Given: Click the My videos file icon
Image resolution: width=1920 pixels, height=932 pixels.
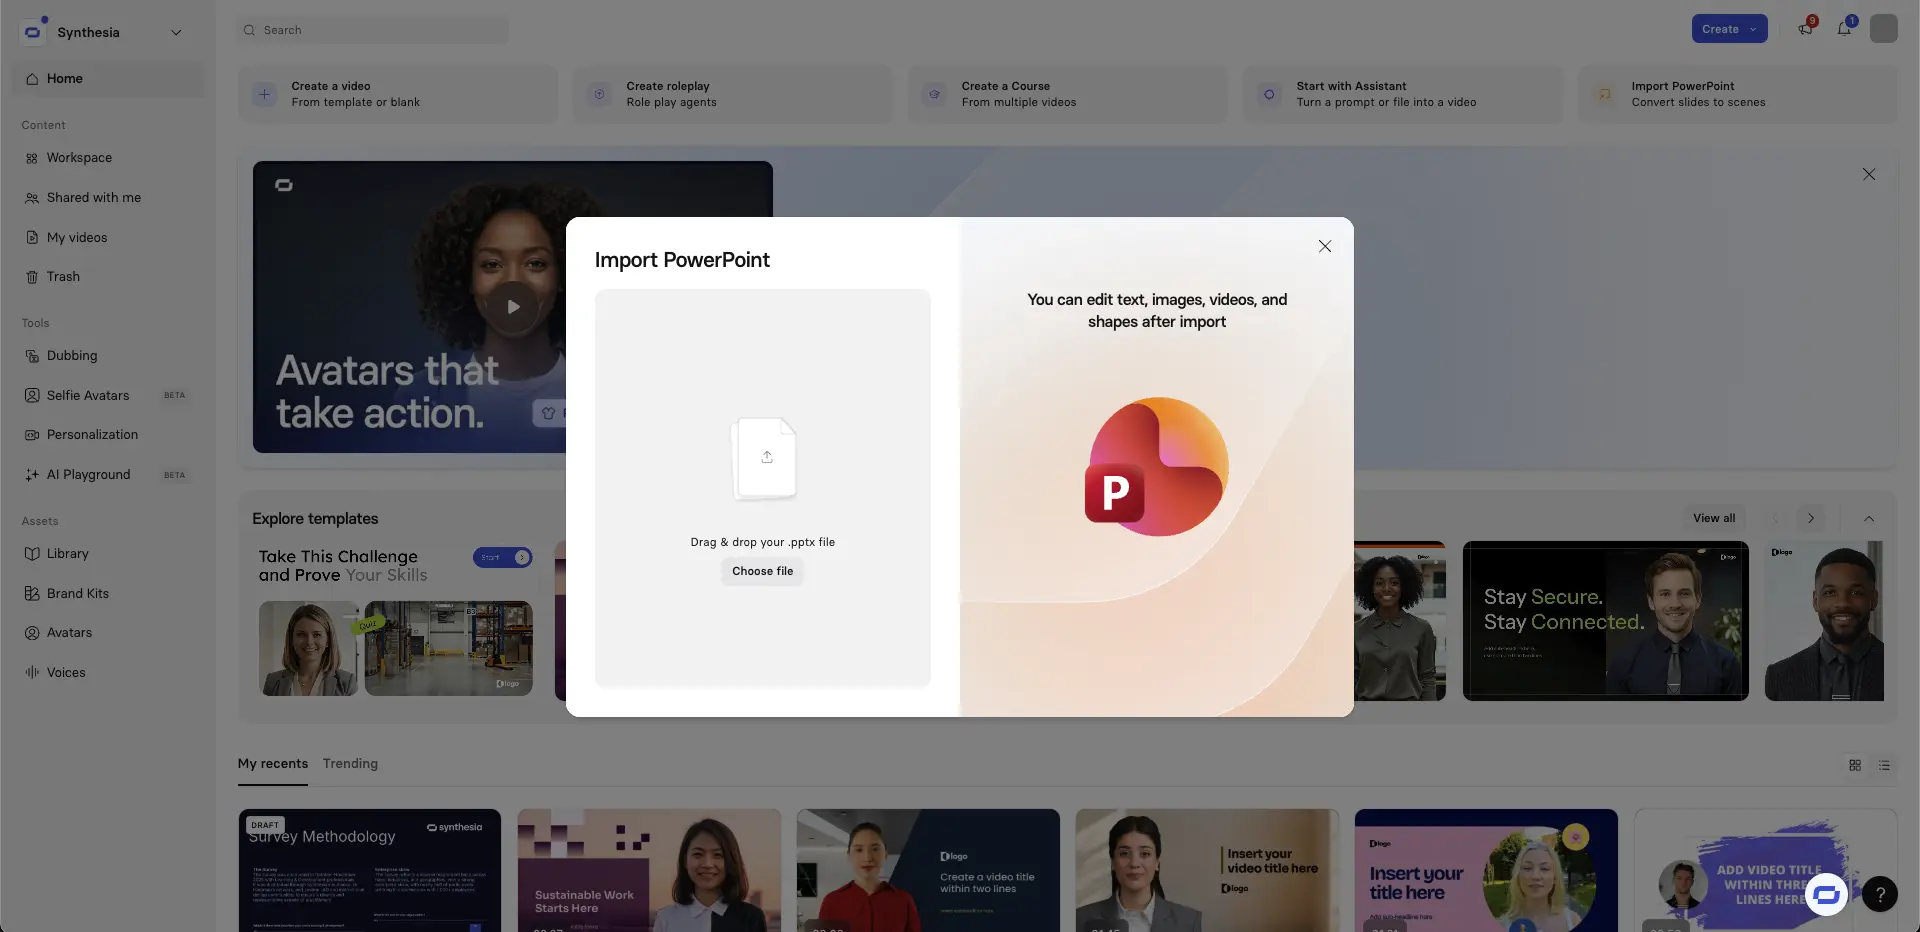Looking at the screenshot, I should pyautogui.click(x=32, y=238).
